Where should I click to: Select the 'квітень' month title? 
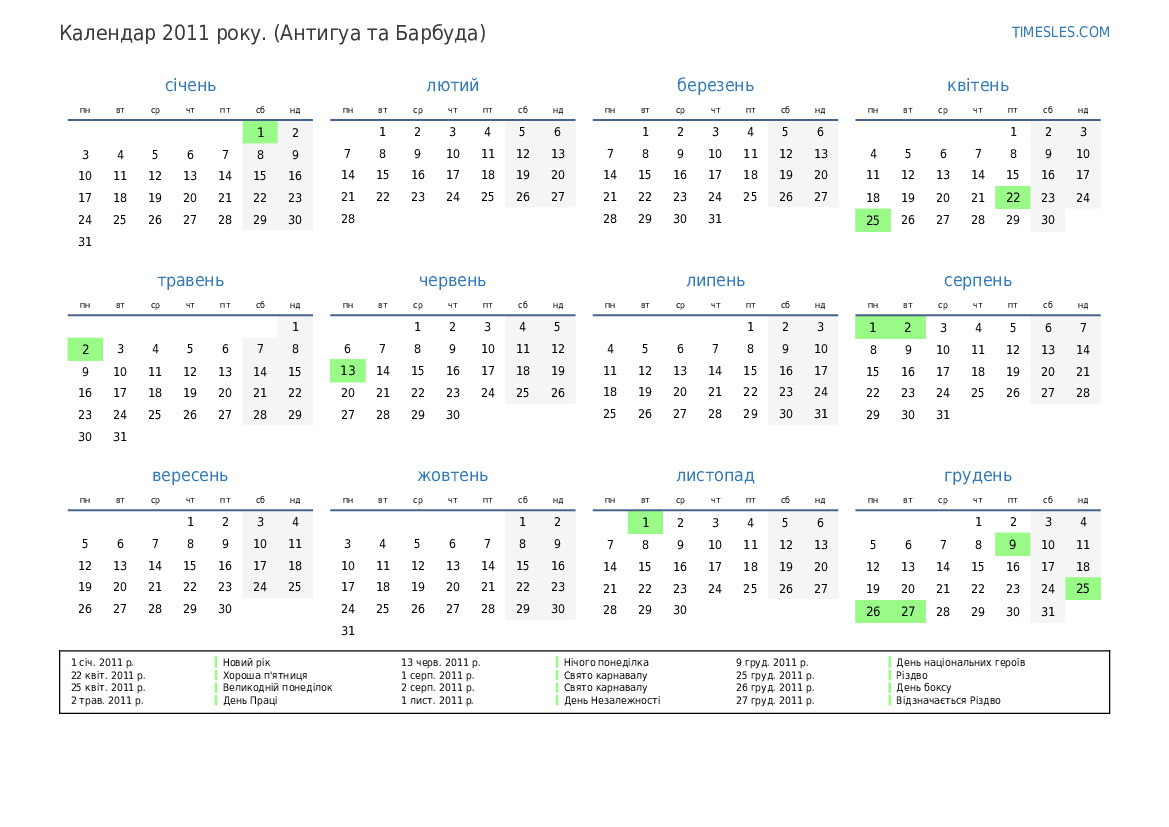(x=977, y=86)
